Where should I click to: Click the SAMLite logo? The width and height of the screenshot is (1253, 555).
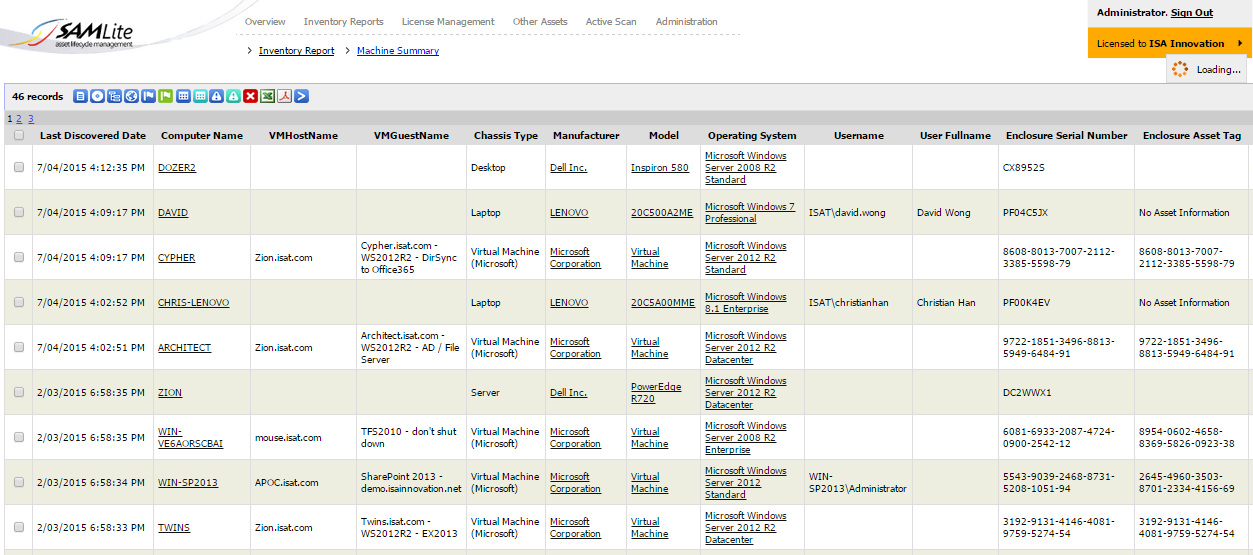[x=80, y=34]
